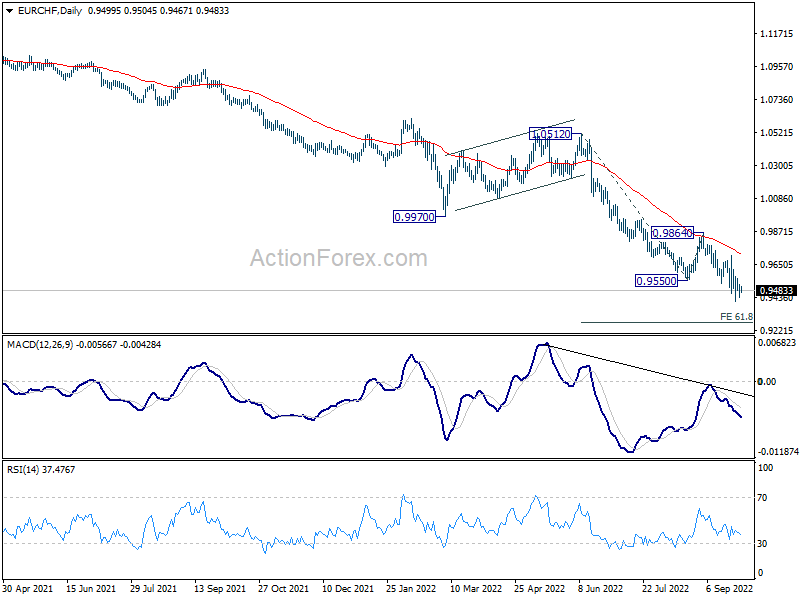The height and width of the screenshot is (600, 800).
Task: Click the RSI 100 scale label
Action: pyautogui.click(x=765, y=468)
